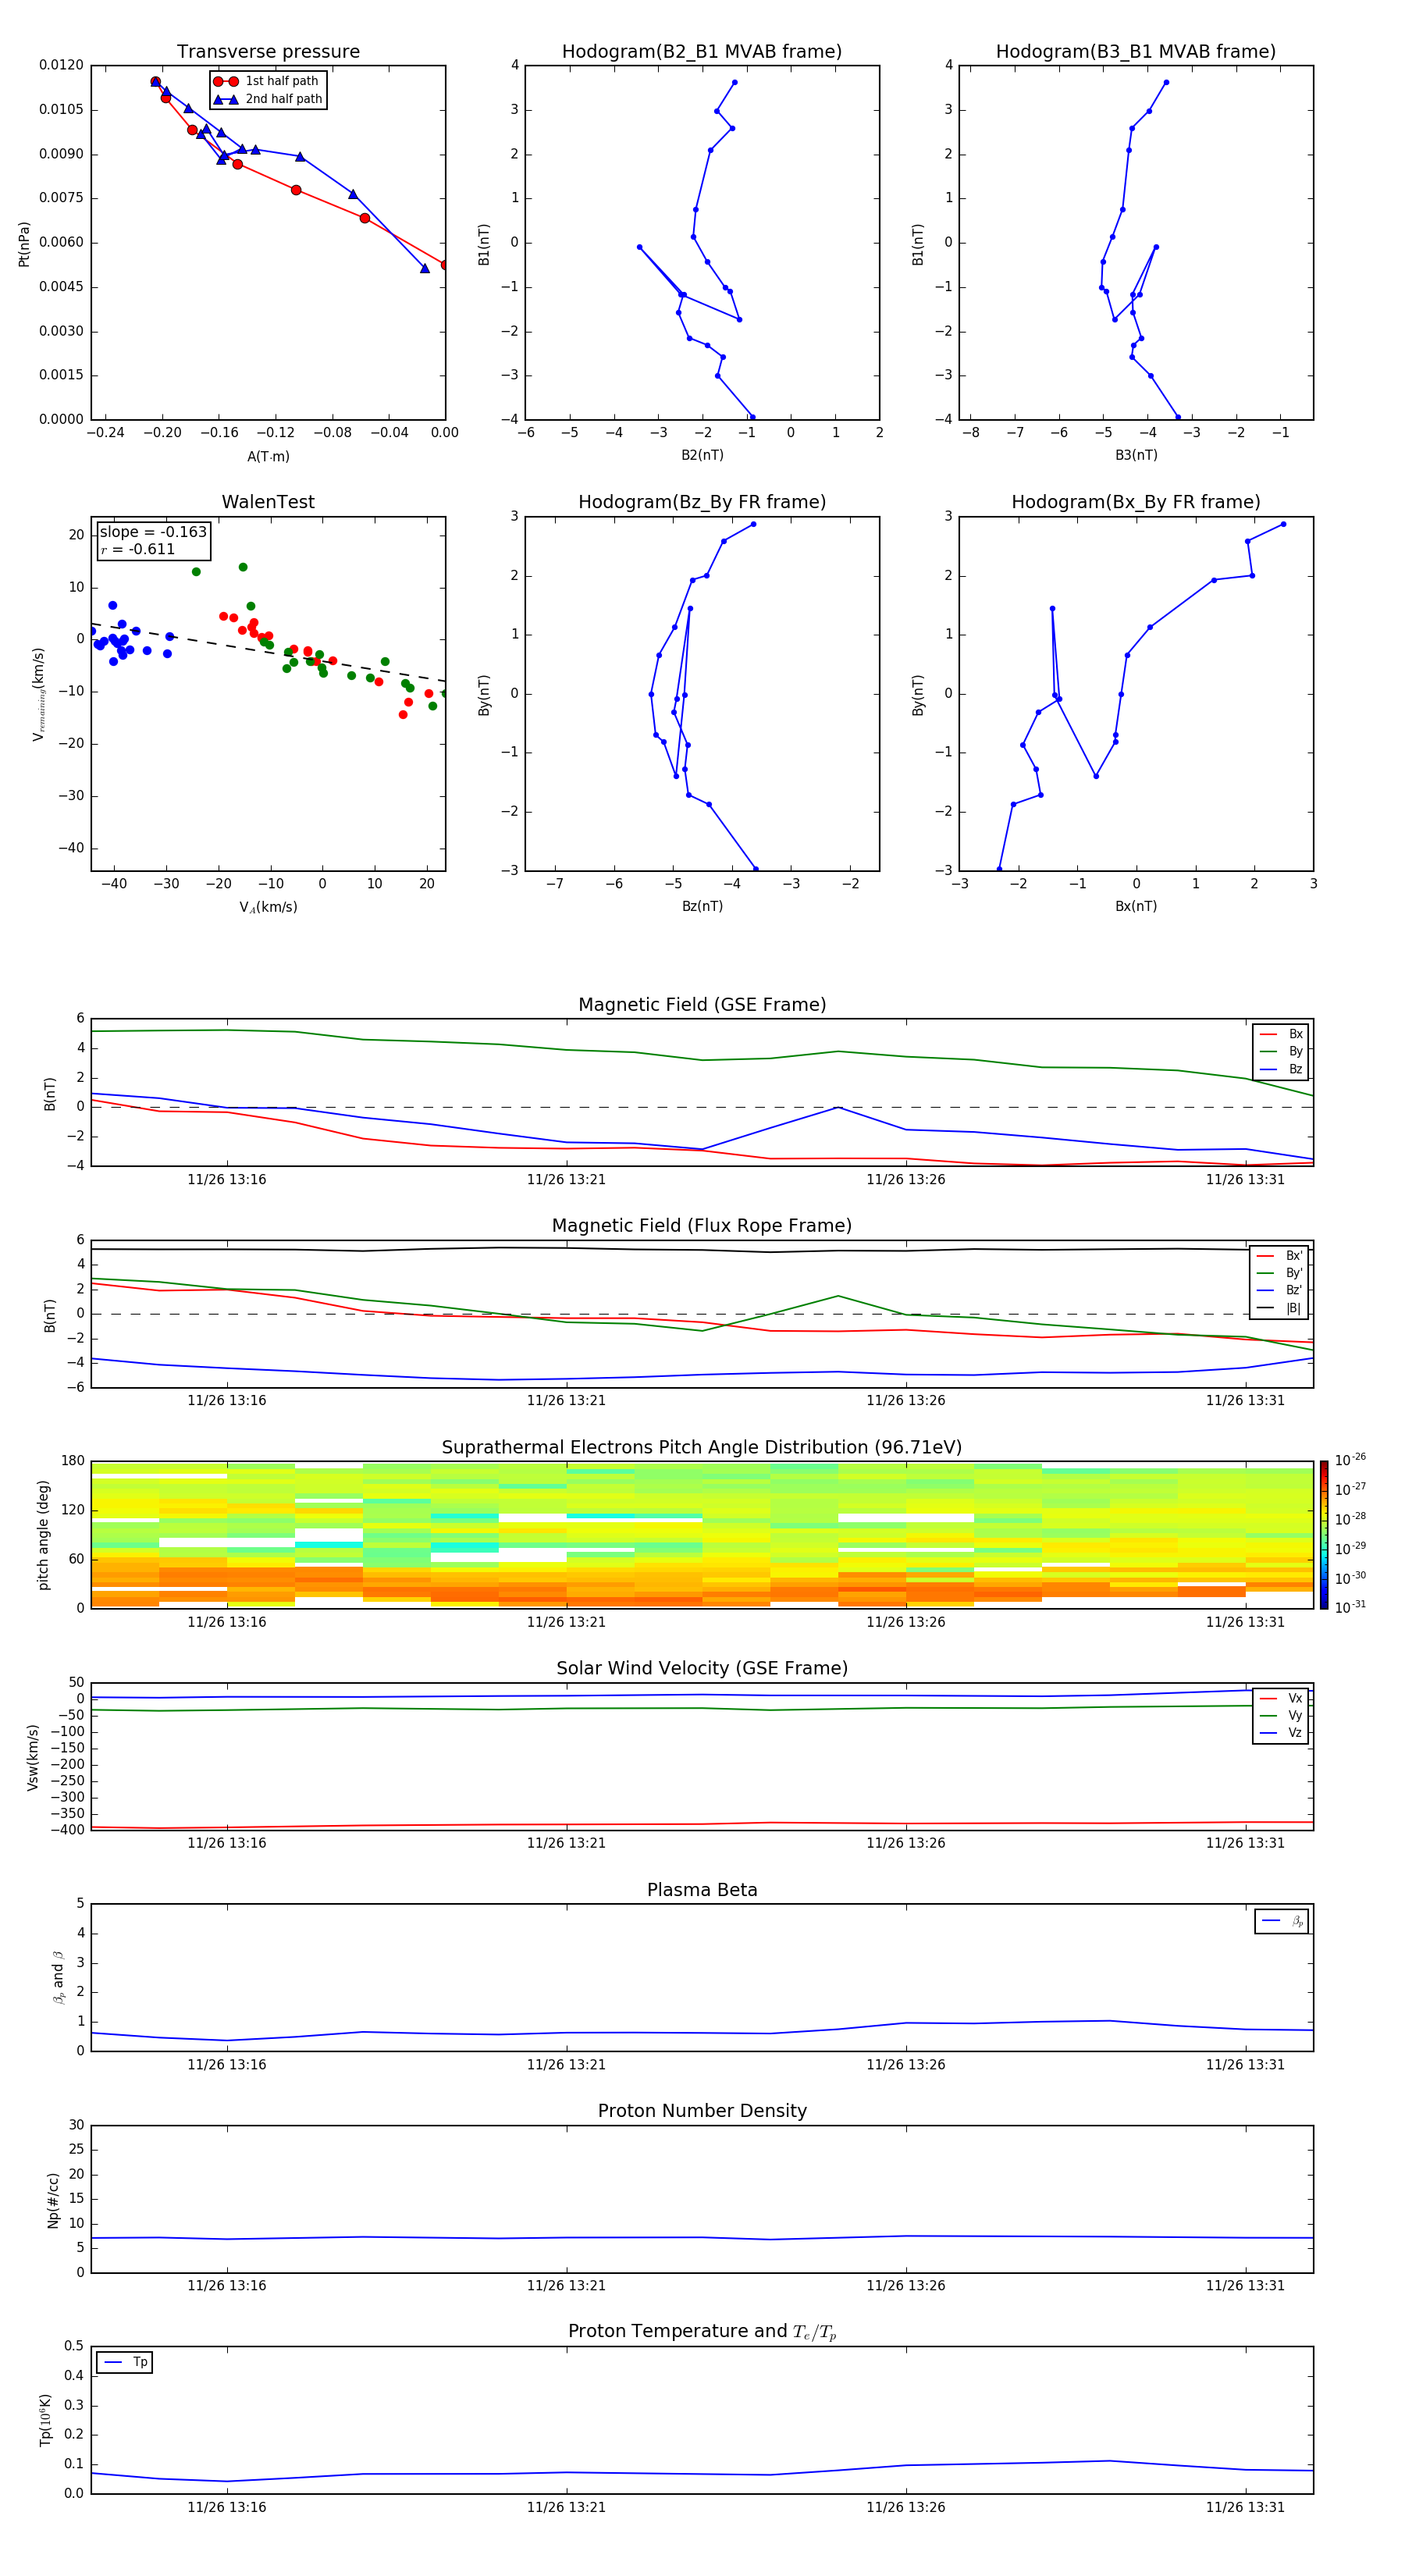Click the 'Solar Wind Velocity (GSE Frame)' title

tap(702, 1669)
